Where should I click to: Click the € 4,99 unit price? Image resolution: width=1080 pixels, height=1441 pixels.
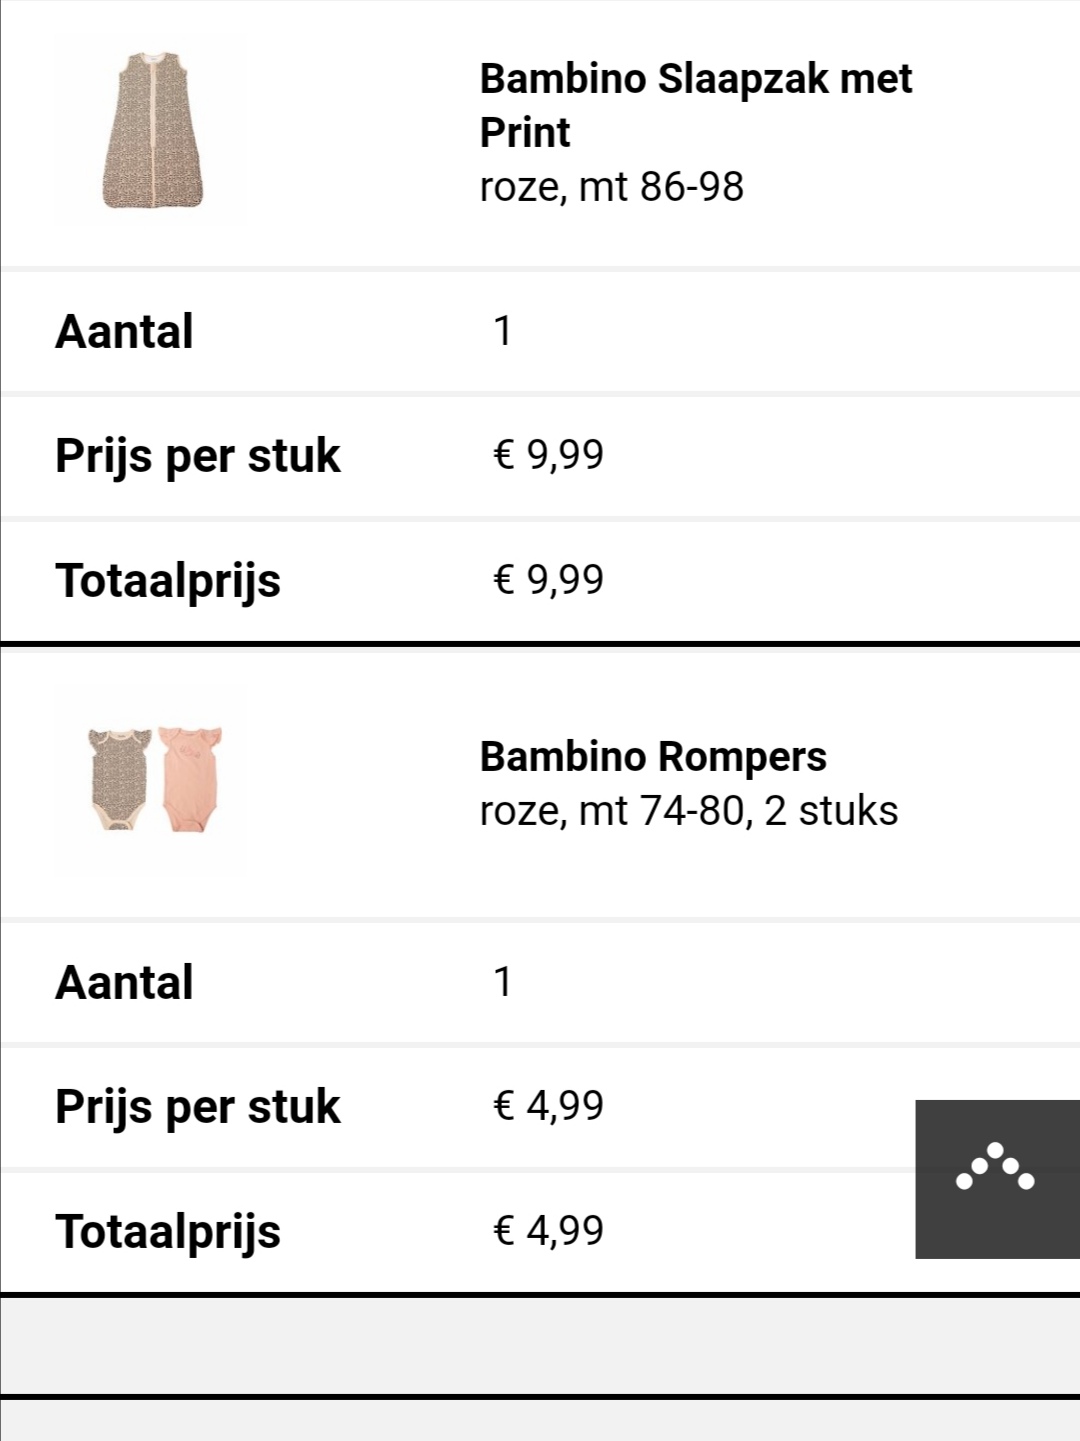click(x=548, y=1106)
